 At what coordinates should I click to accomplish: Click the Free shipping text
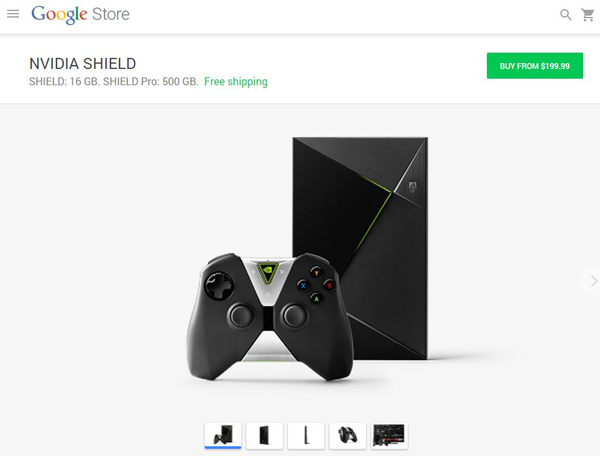click(x=236, y=81)
